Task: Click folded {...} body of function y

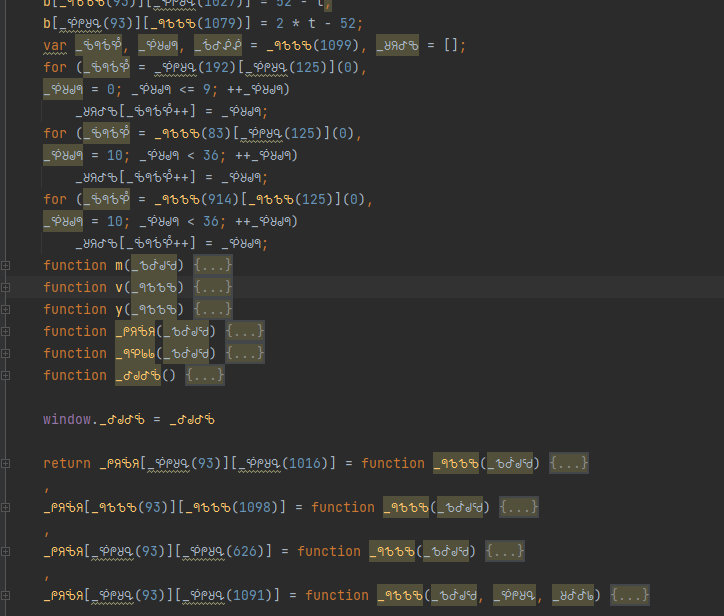Action: point(213,309)
